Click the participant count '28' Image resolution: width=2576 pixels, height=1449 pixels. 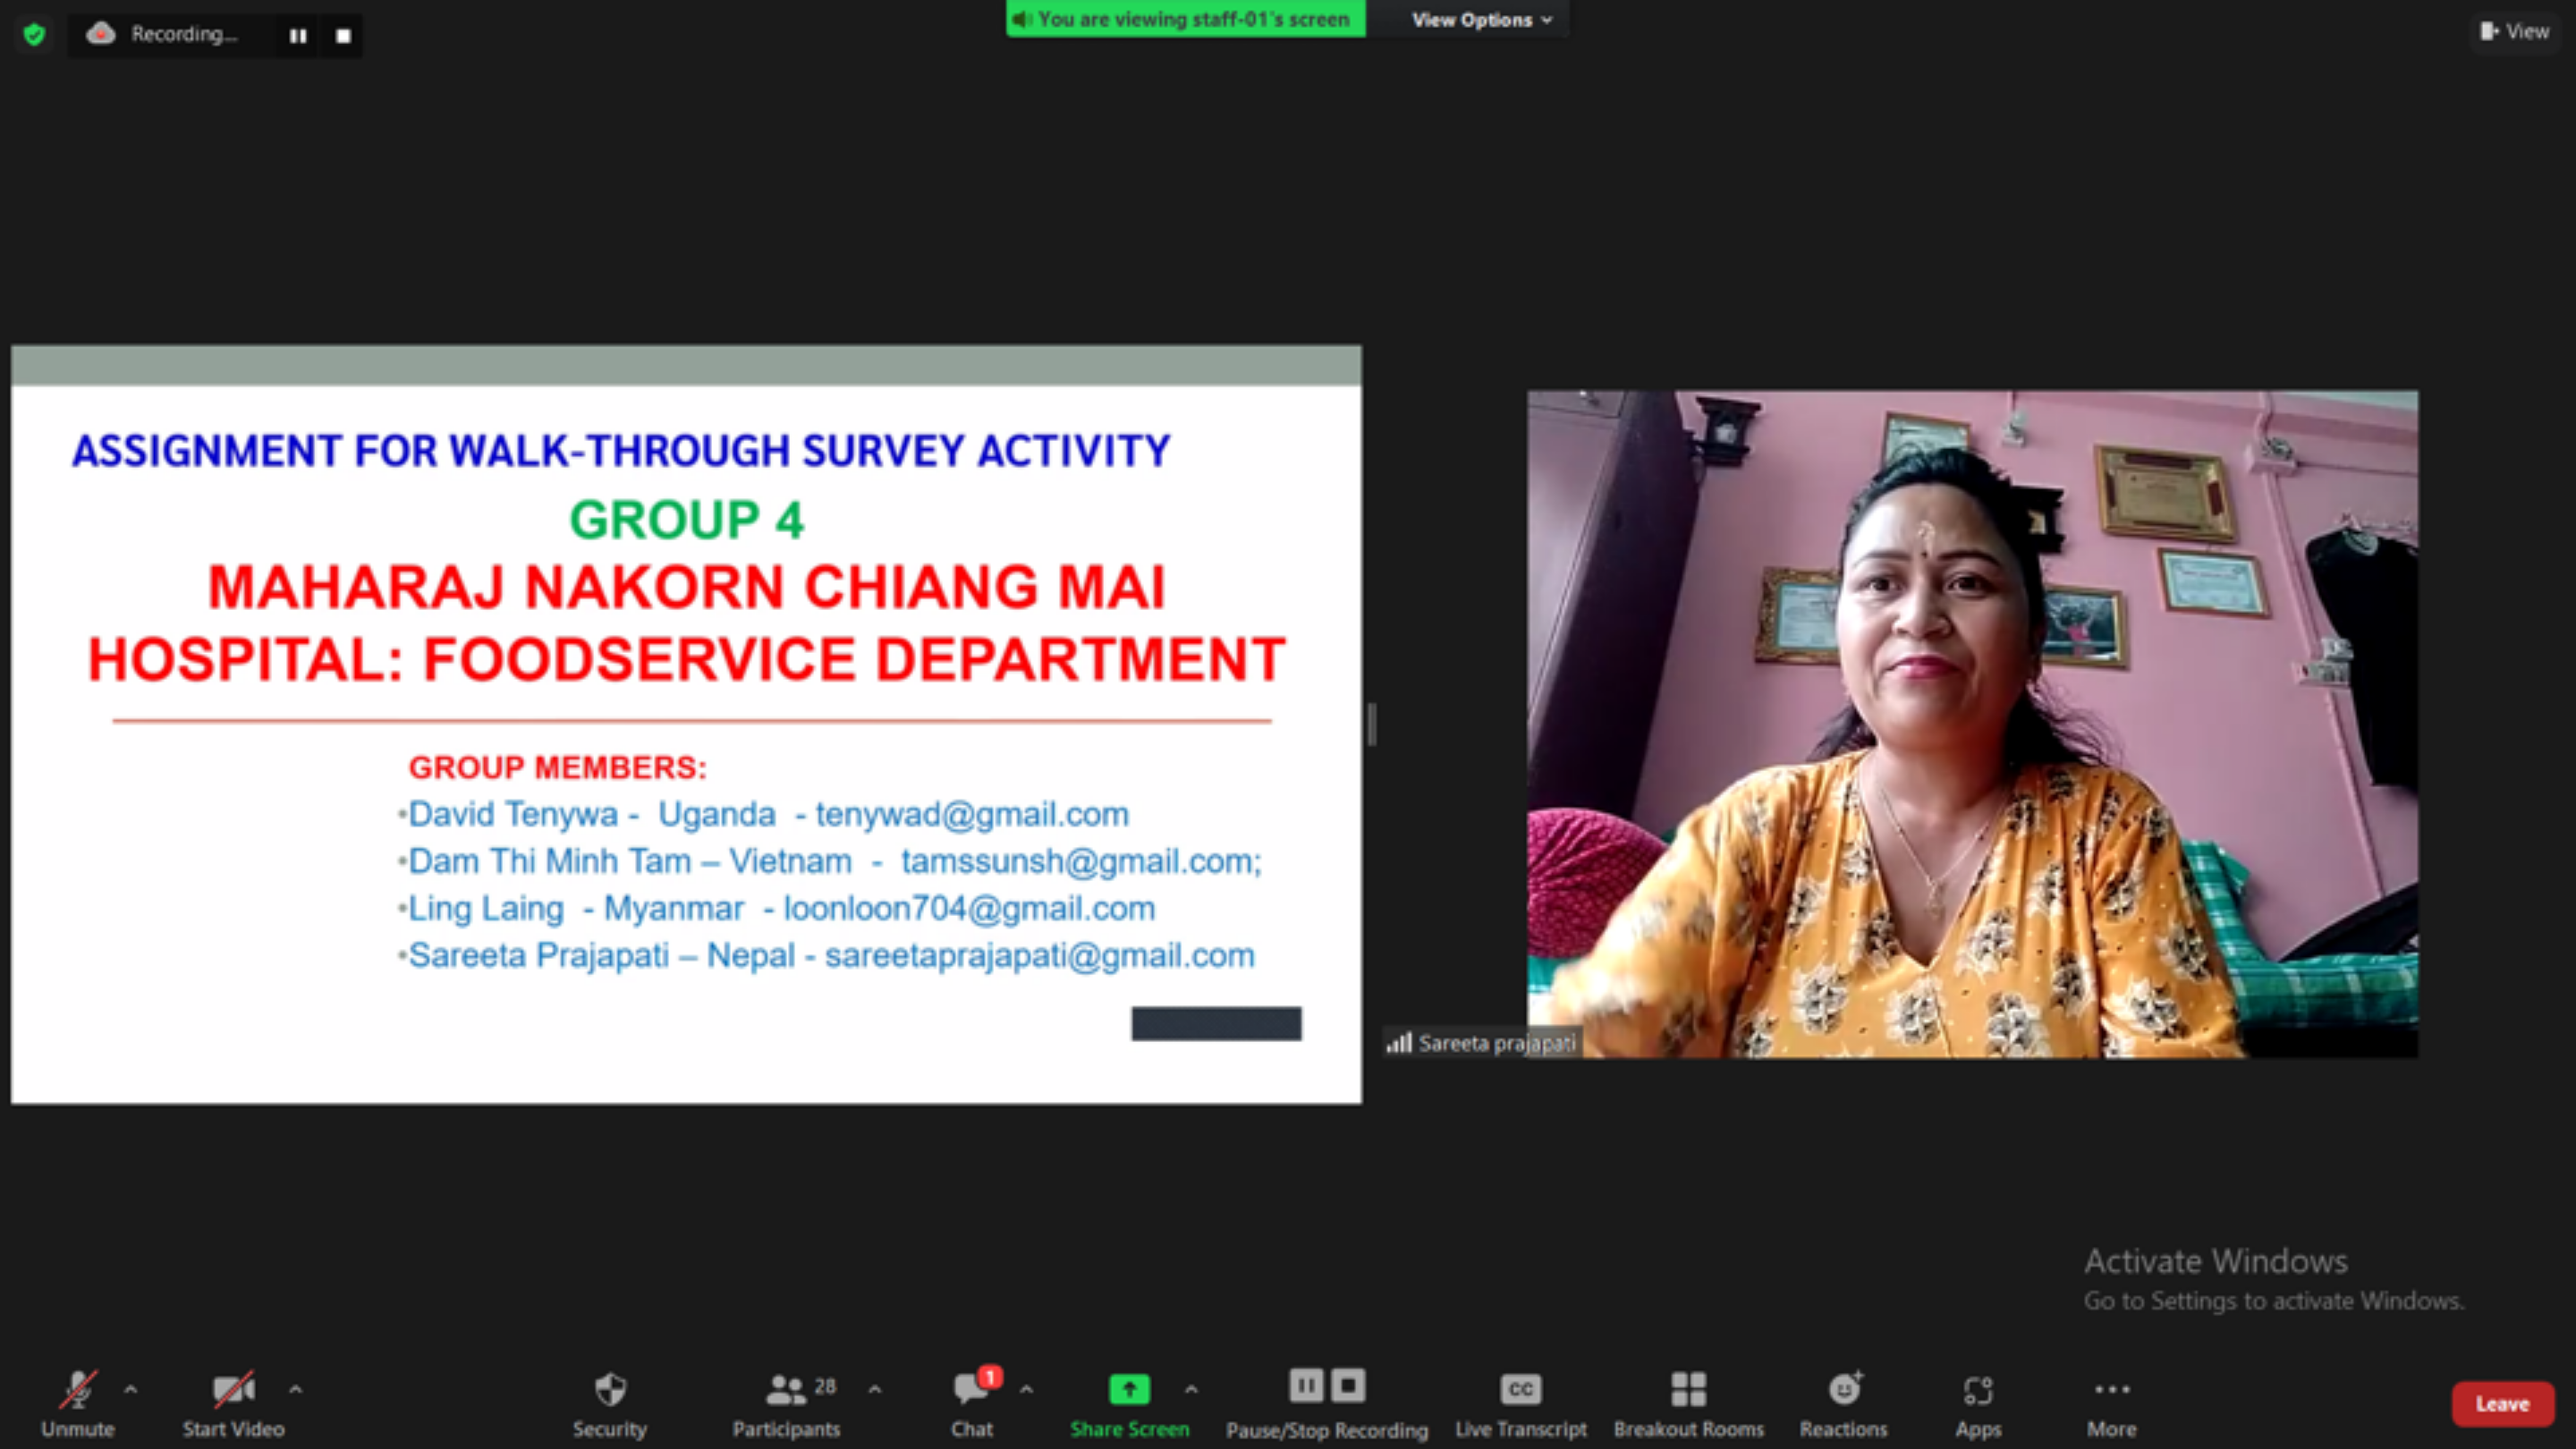click(x=825, y=1386)
